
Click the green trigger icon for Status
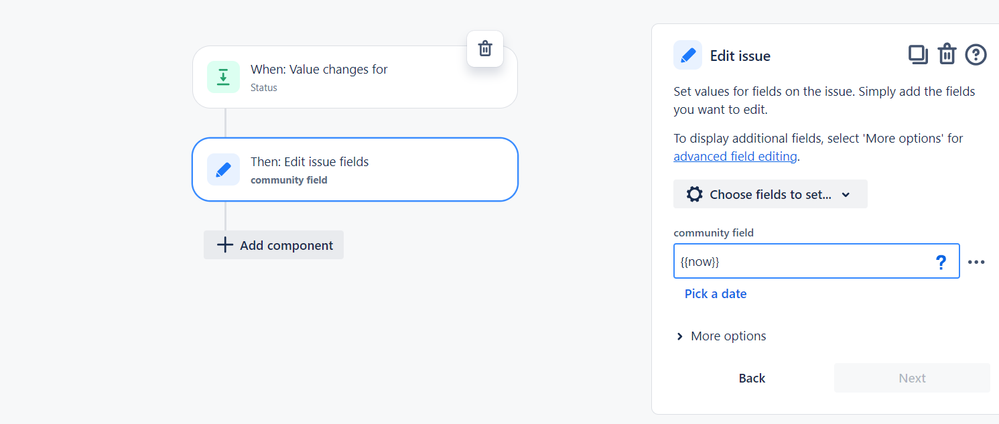tap(223, 77)
